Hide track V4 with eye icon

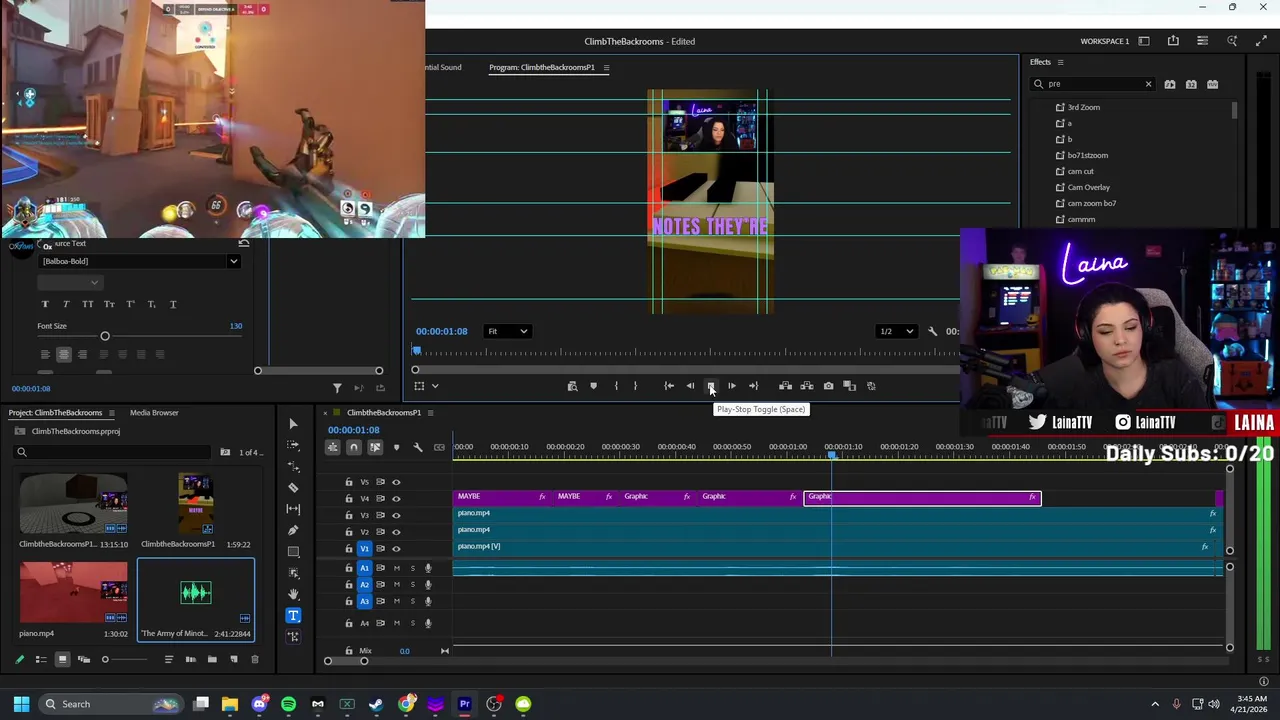(x=396, y=498)
